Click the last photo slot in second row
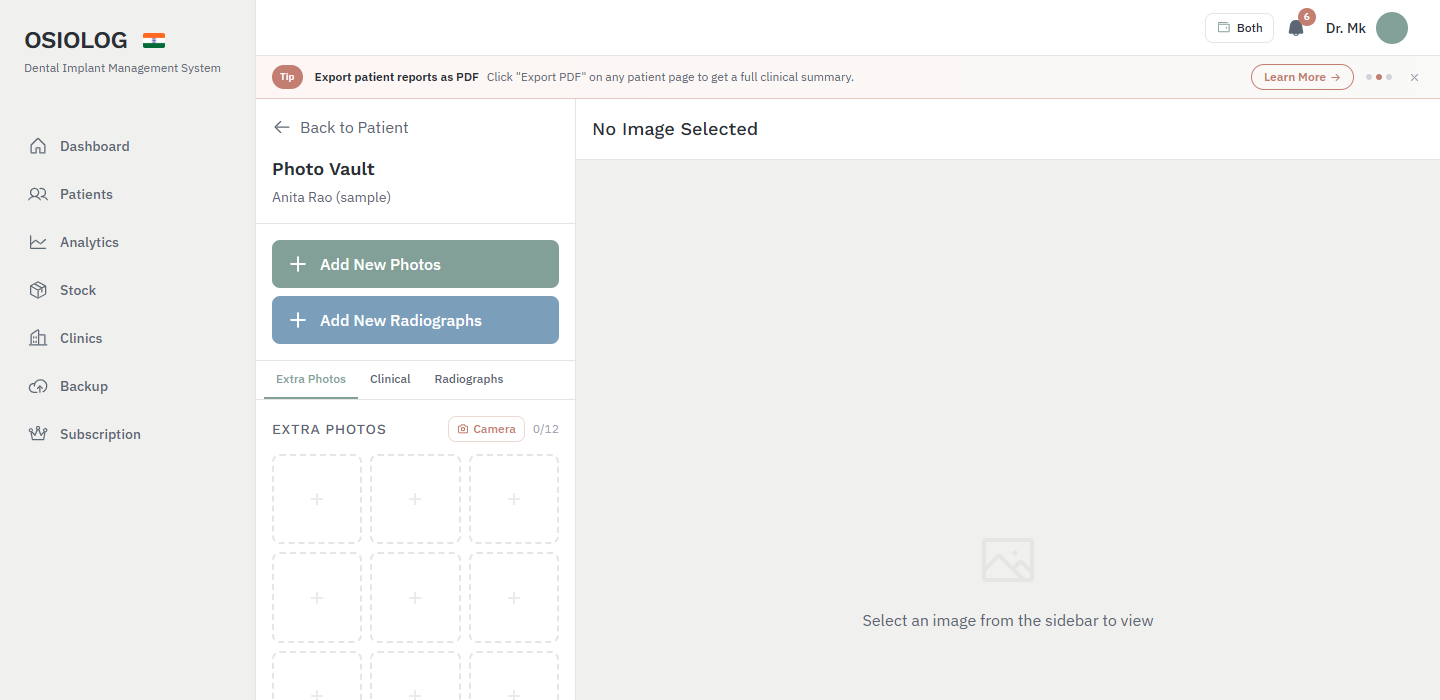This screenshot has width=1440, height=700. (514, 598)
